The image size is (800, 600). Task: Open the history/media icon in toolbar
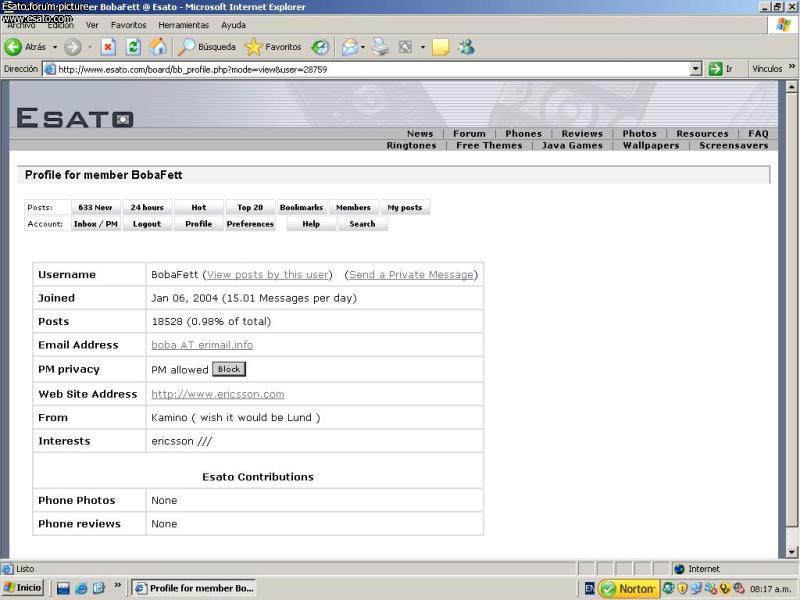pos(320,47)
